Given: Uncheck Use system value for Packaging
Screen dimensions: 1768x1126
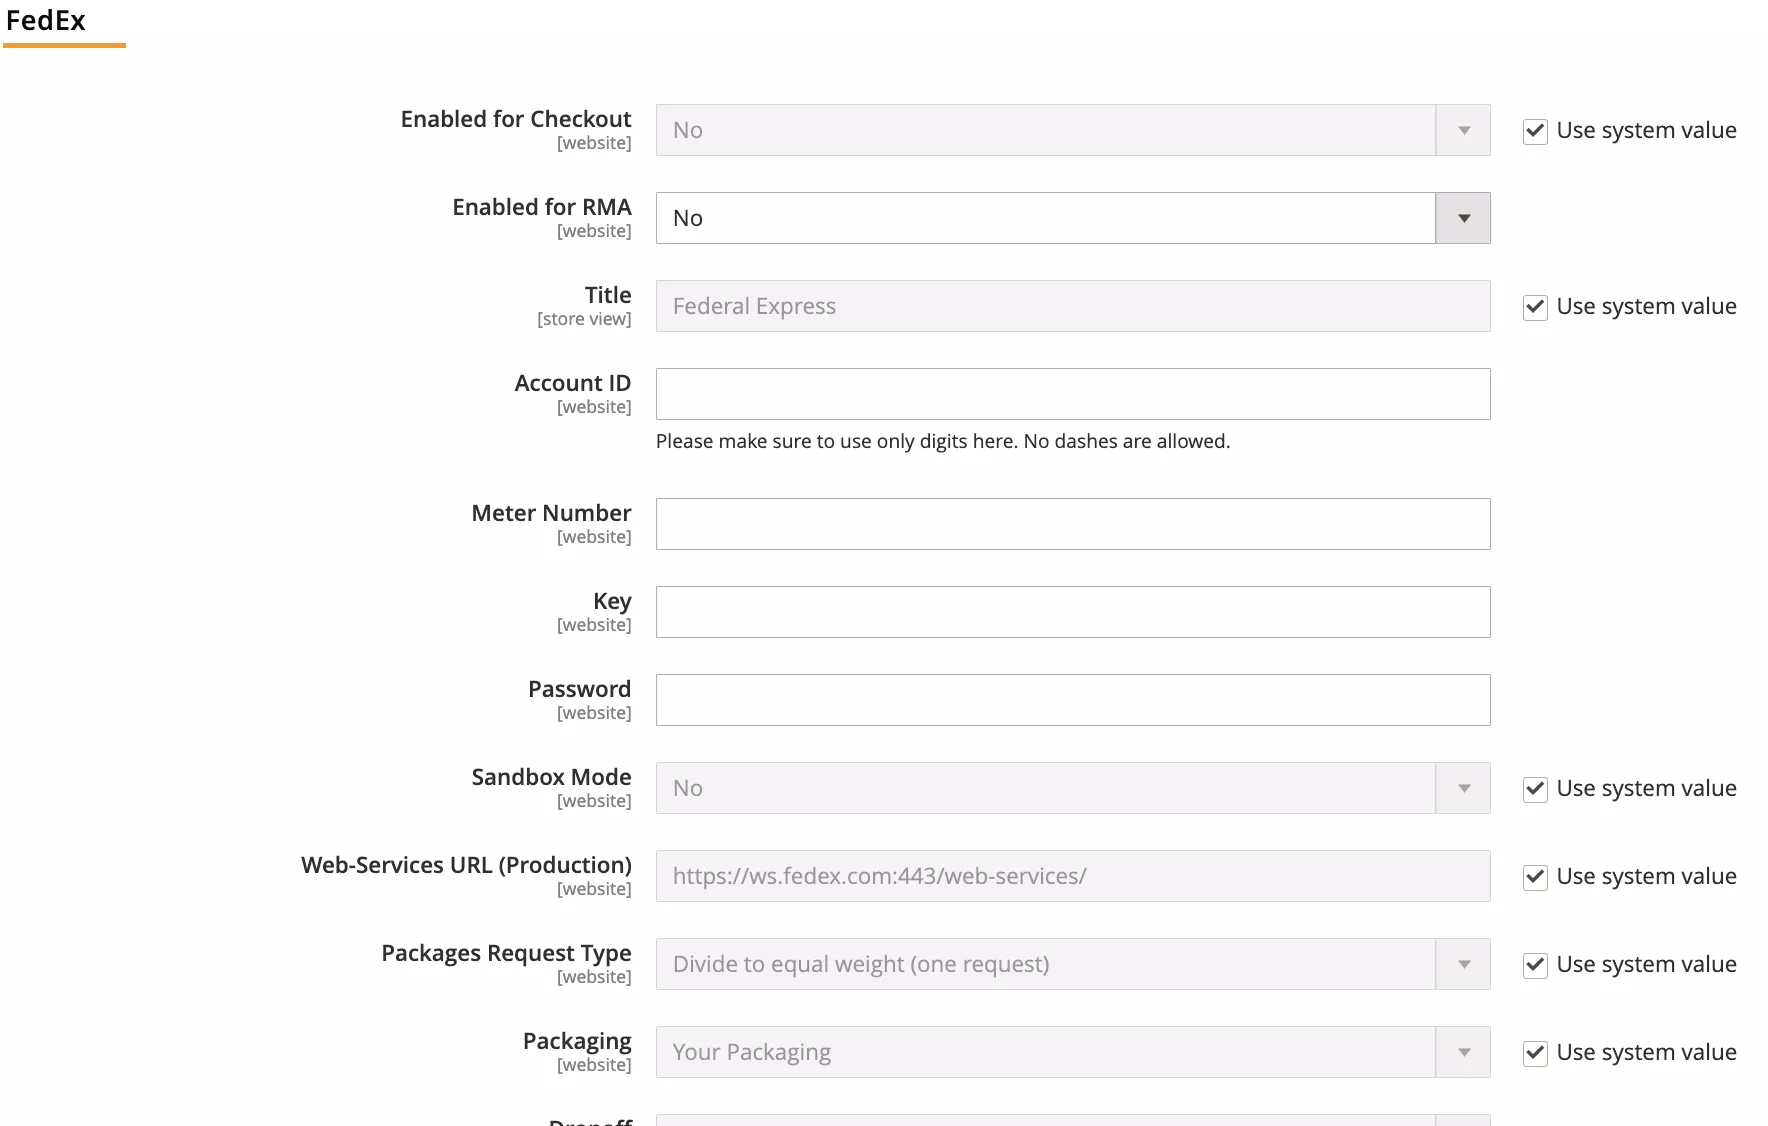Looking at the screenshot, I should tap(1535, 1053).
